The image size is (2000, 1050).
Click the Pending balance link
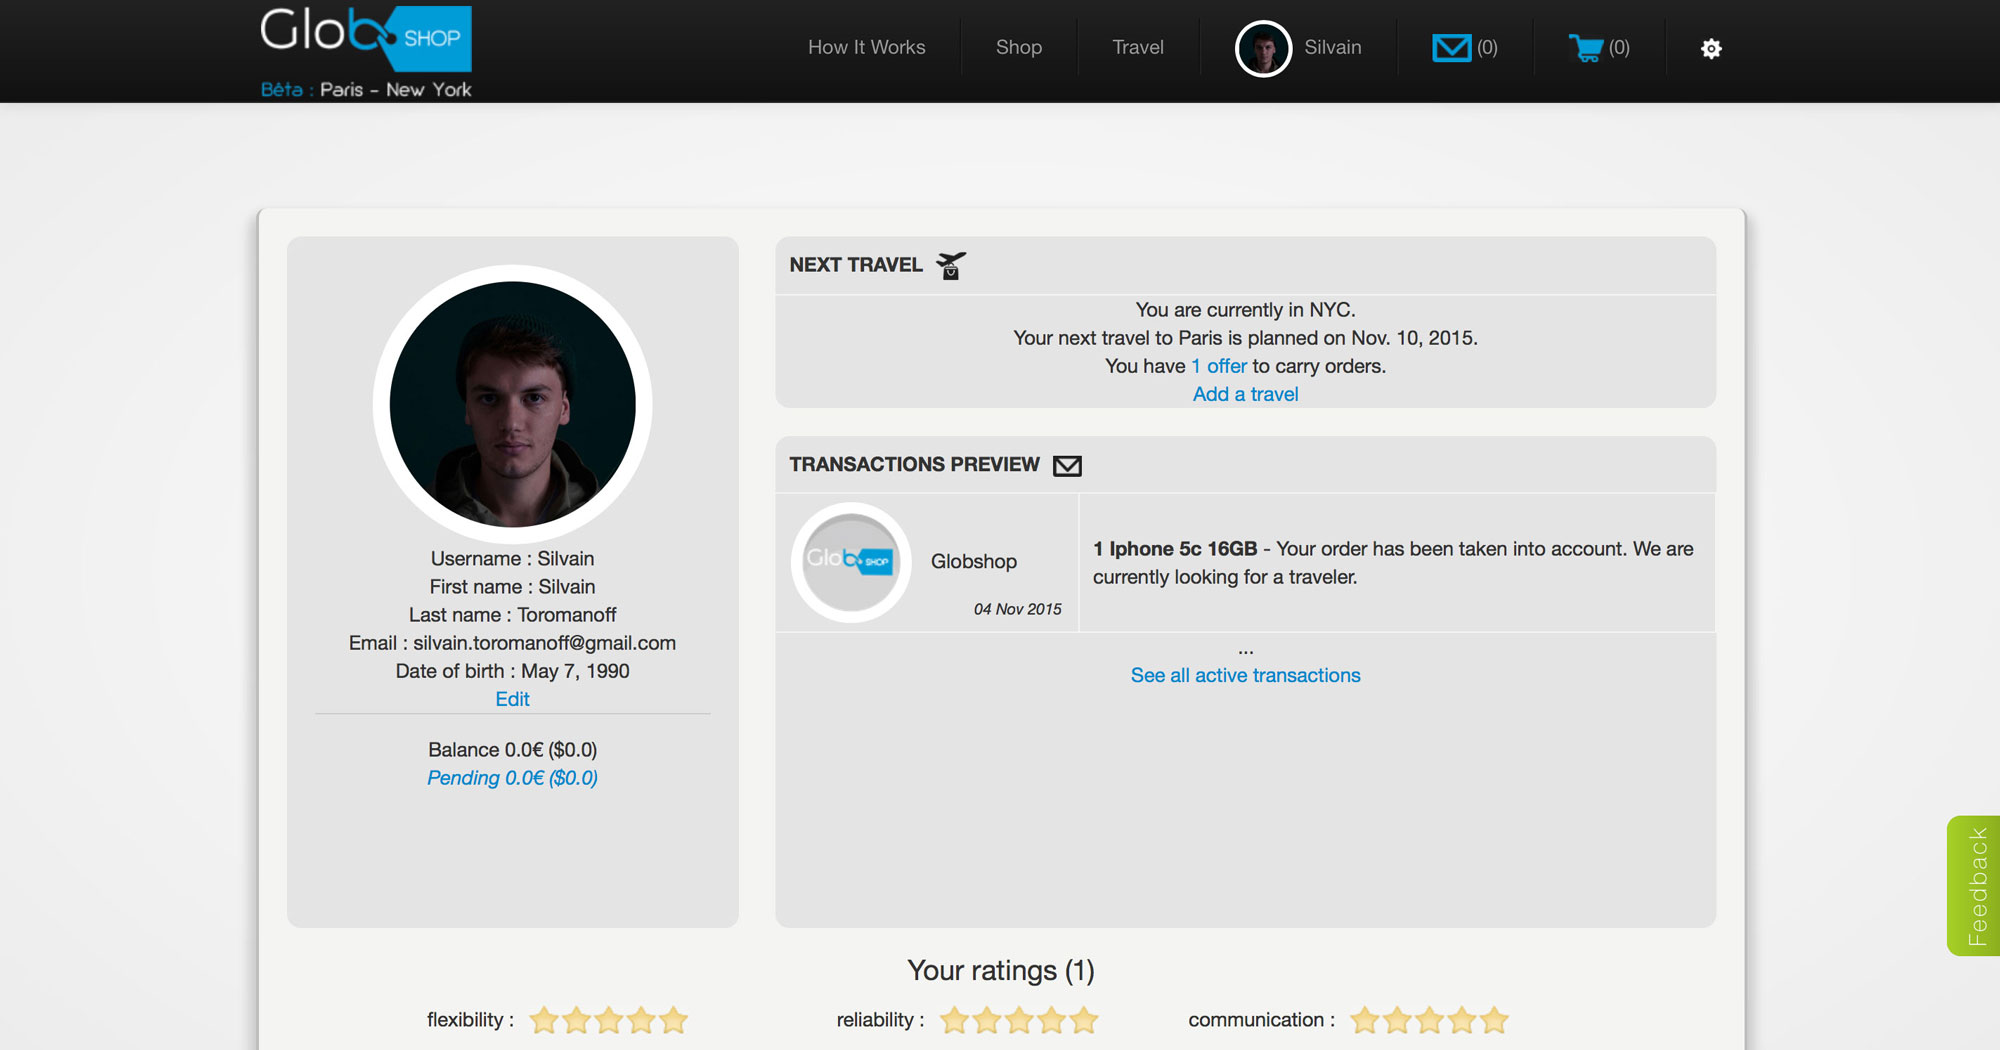(512, 777)
